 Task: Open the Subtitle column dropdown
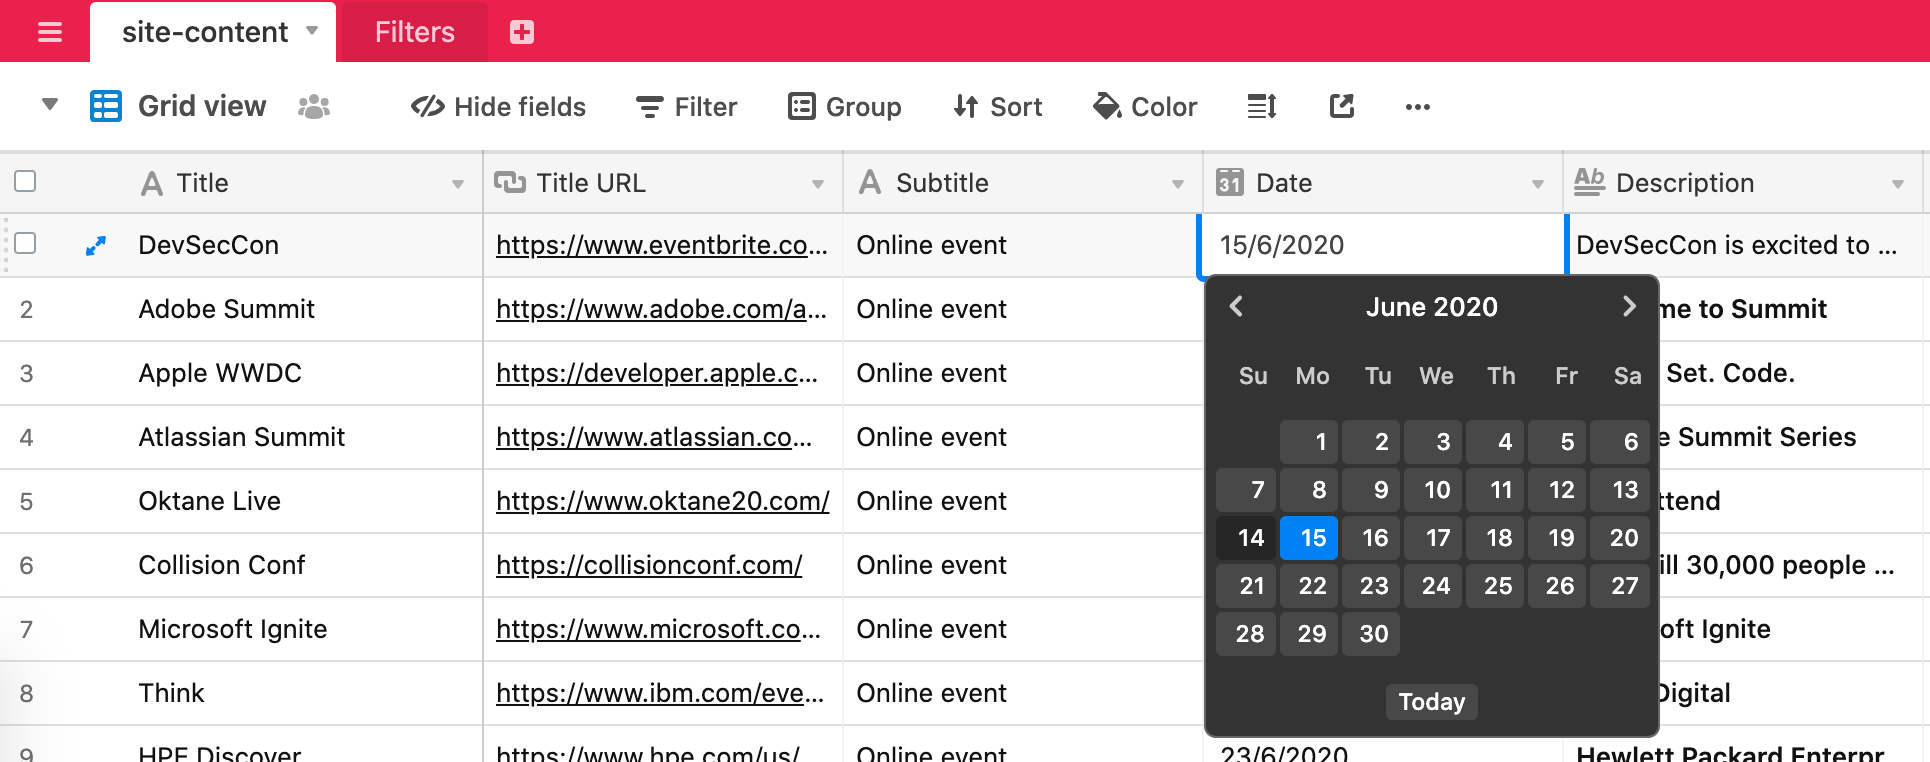[1178, 184]
